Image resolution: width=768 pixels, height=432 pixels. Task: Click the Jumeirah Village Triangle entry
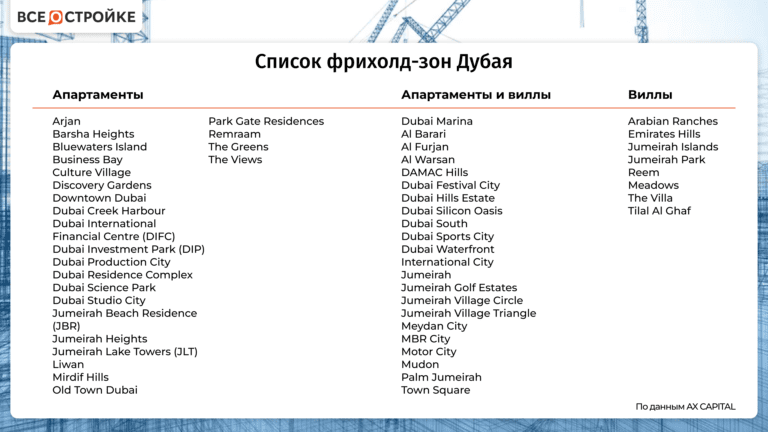coord(468,313)
